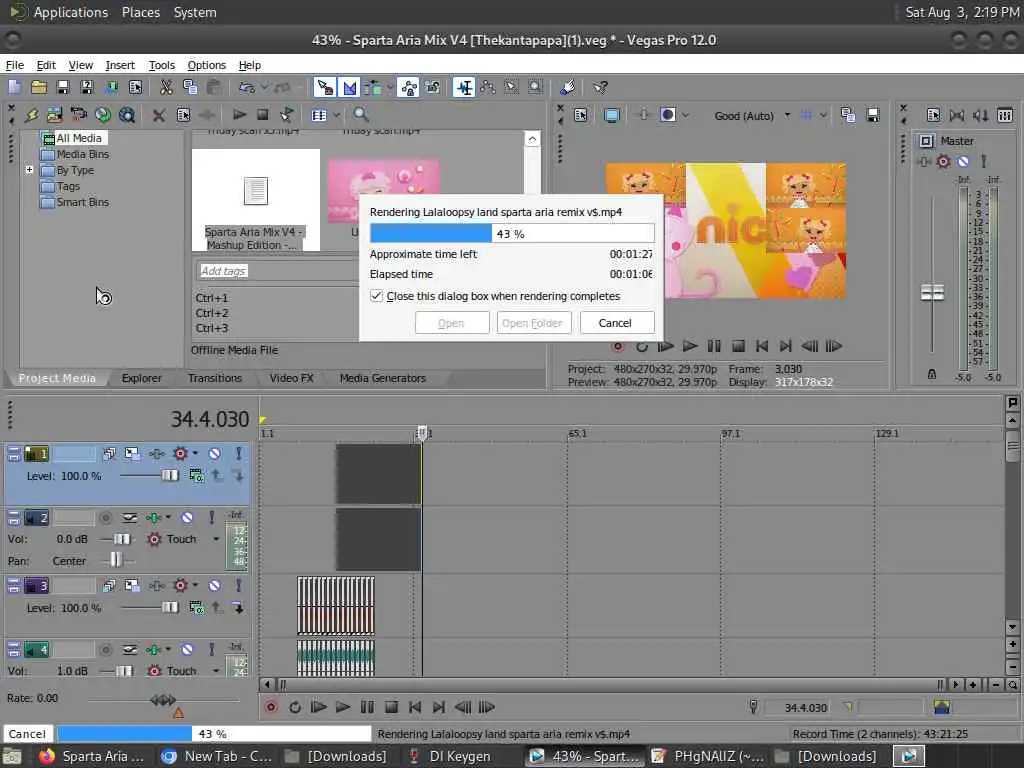
Task: Open the Insert menu
Action: tap(120, 65)
